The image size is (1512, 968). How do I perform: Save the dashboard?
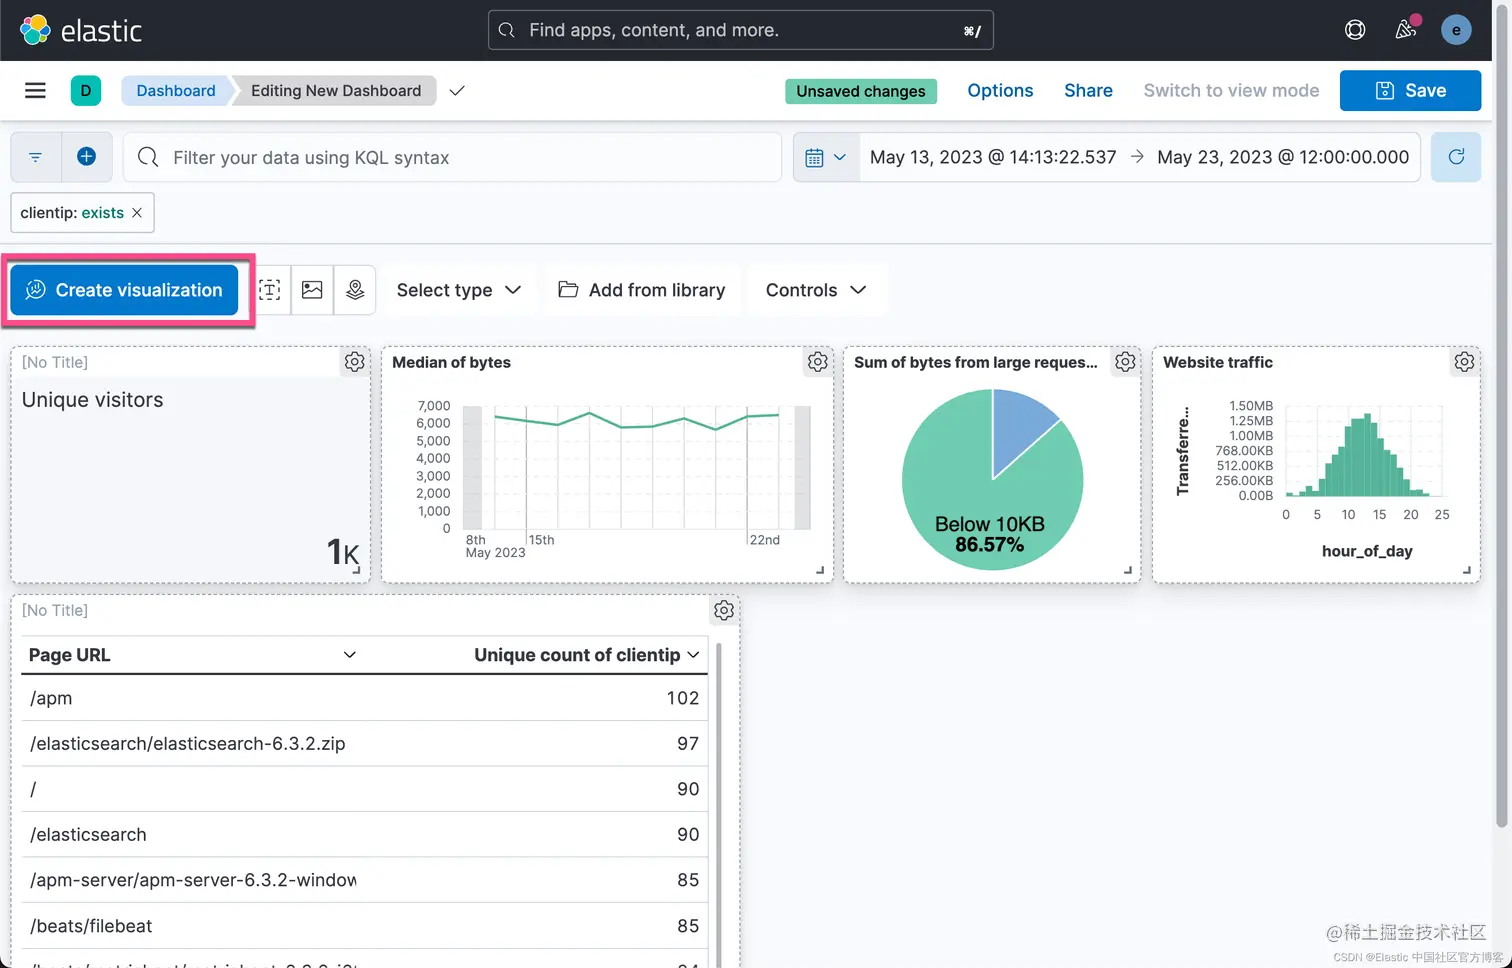(1410, 90)
